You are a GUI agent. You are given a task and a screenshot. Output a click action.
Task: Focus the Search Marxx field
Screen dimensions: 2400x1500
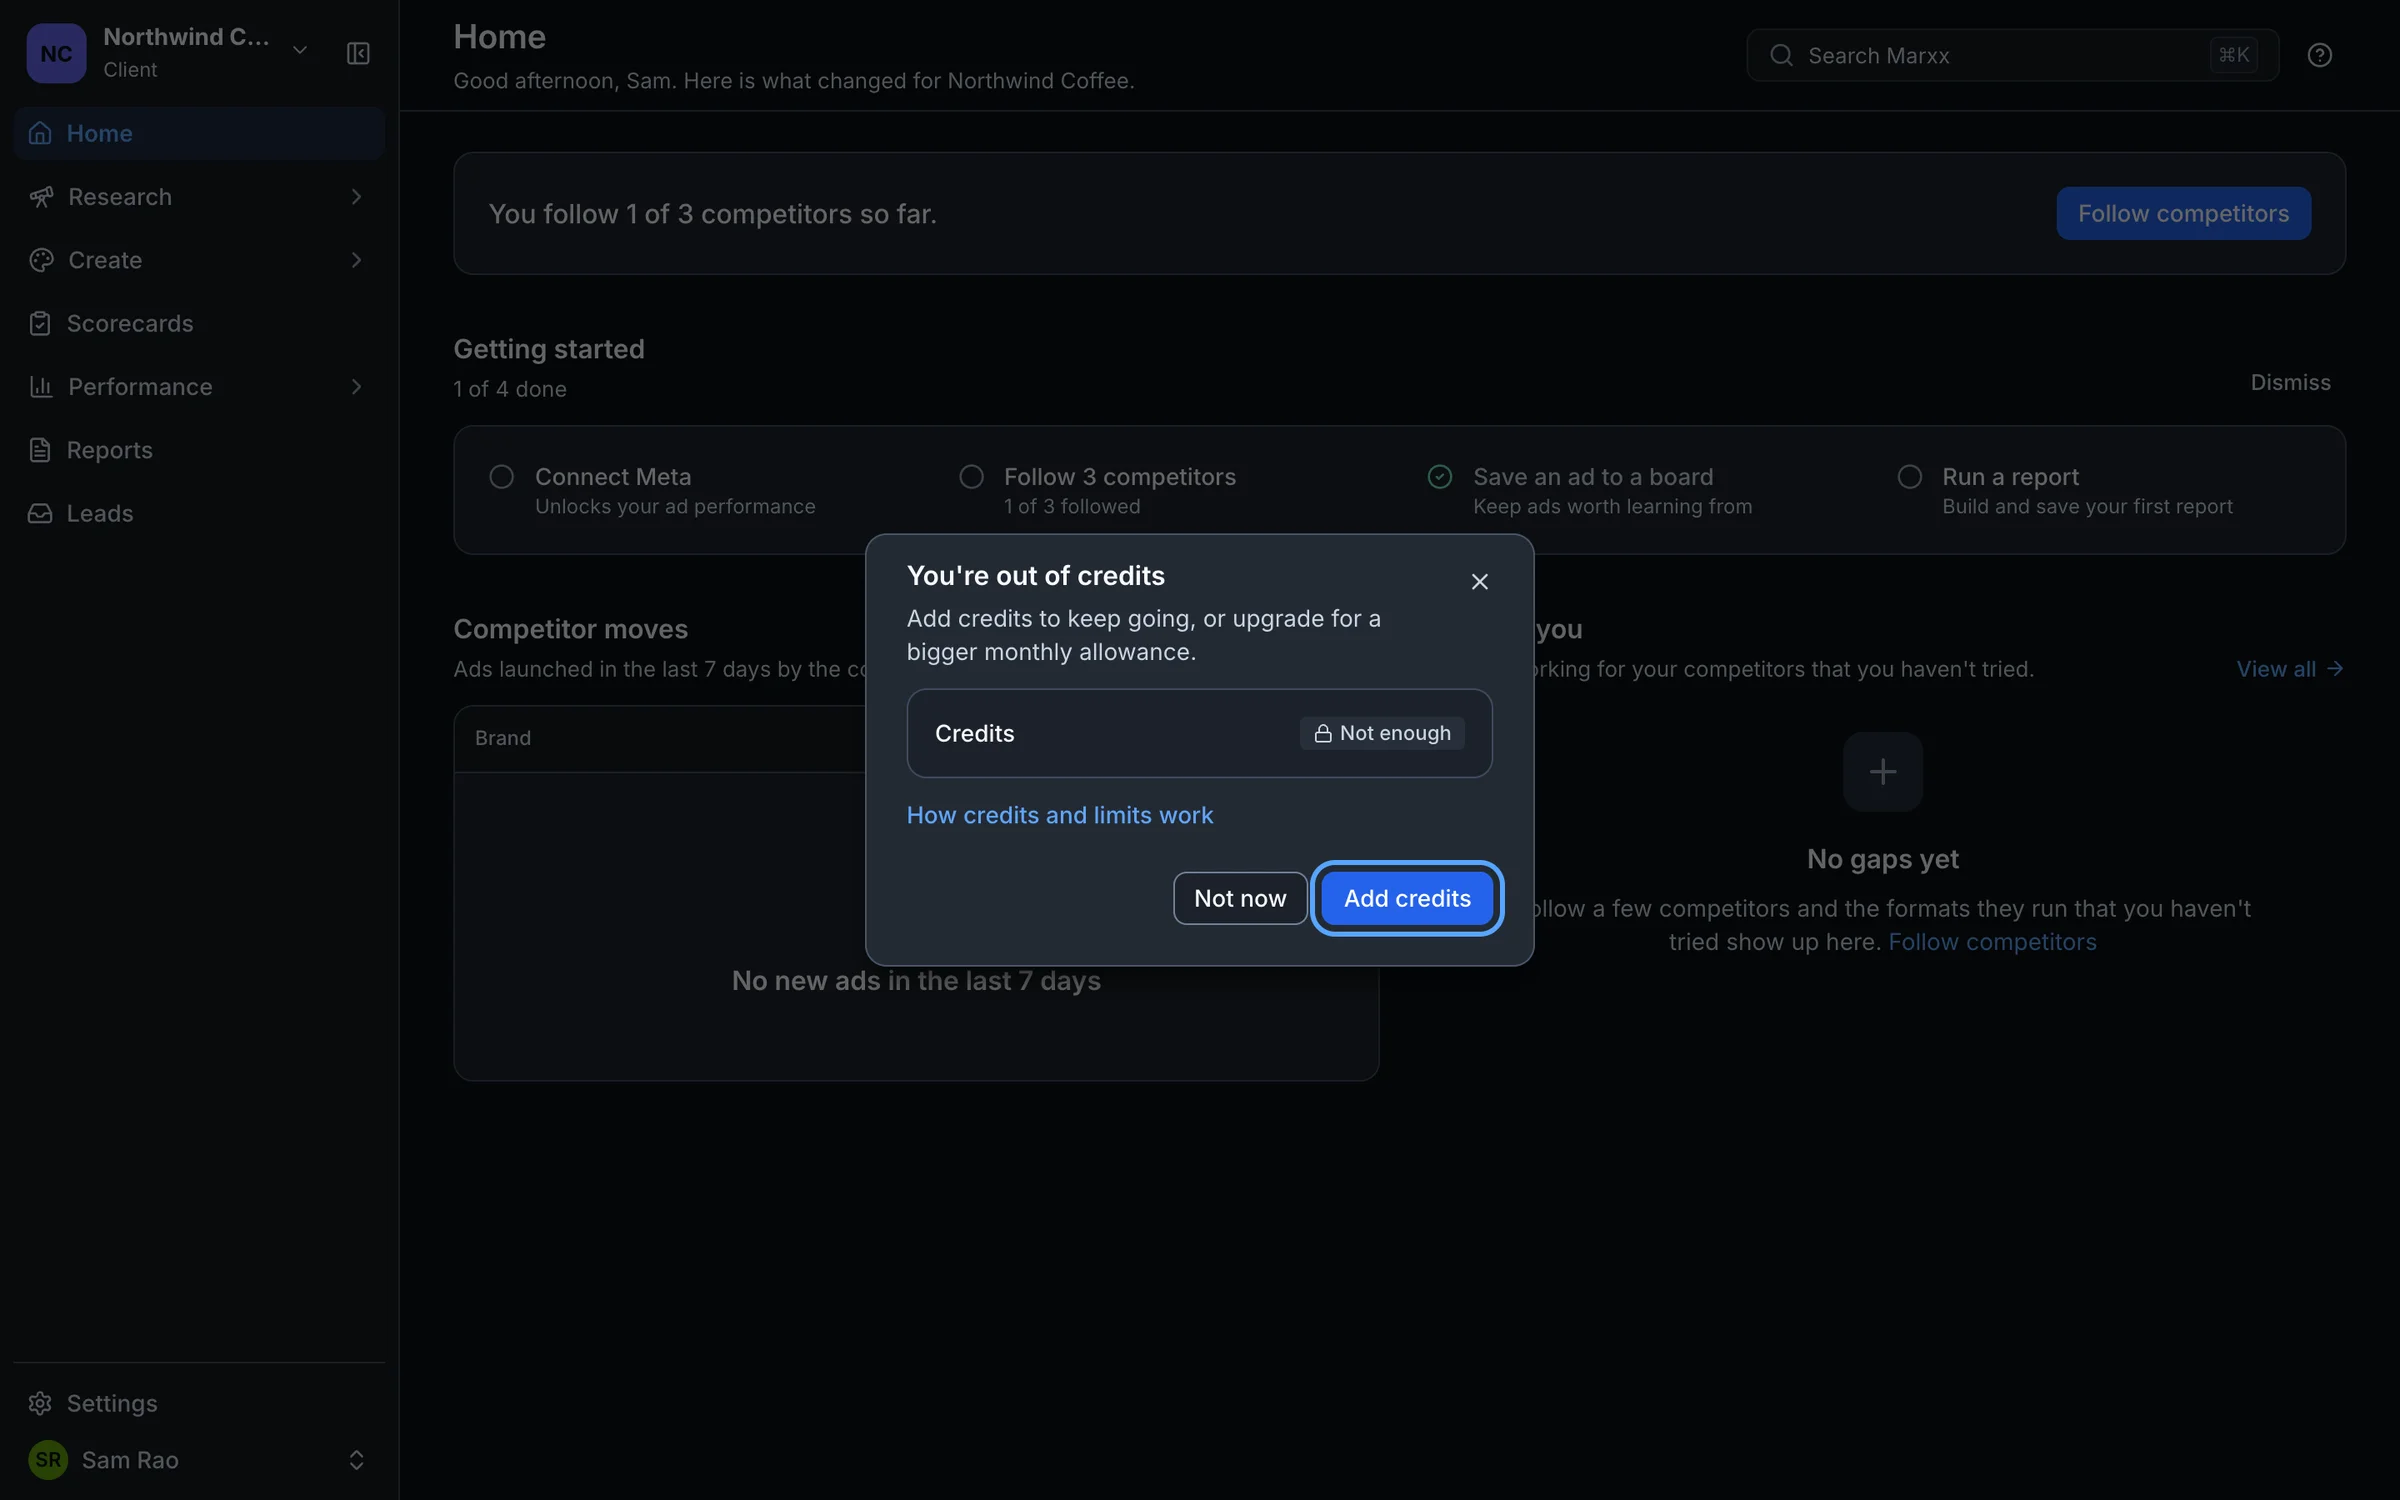(x=2012, y=55)
